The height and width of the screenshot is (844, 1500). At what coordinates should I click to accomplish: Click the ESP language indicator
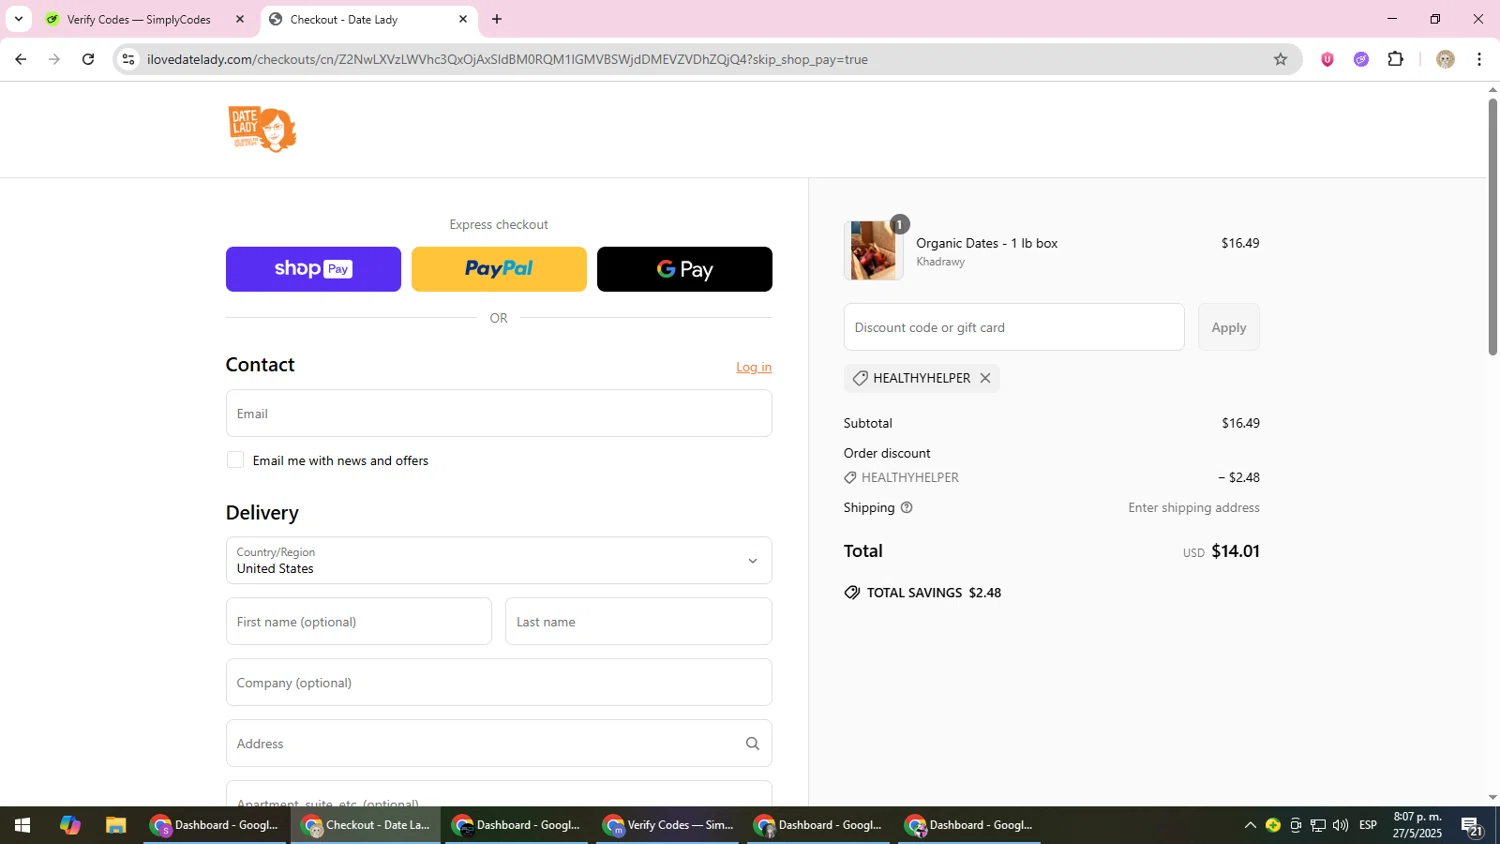coord(1368,825)
